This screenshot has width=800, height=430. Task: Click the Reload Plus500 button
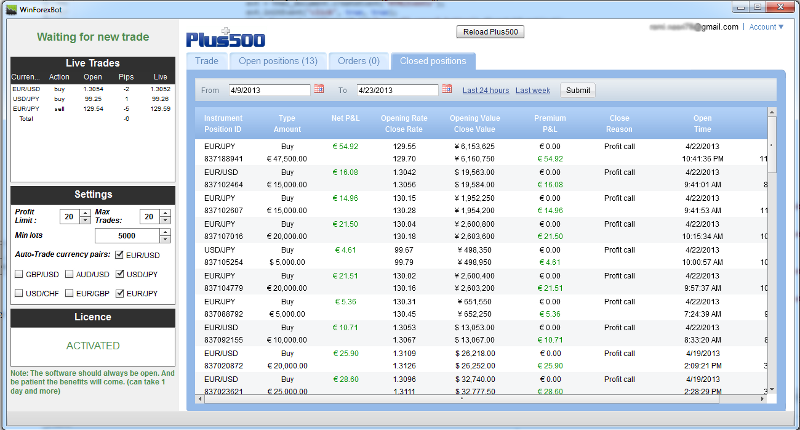[x=490, y=32]
